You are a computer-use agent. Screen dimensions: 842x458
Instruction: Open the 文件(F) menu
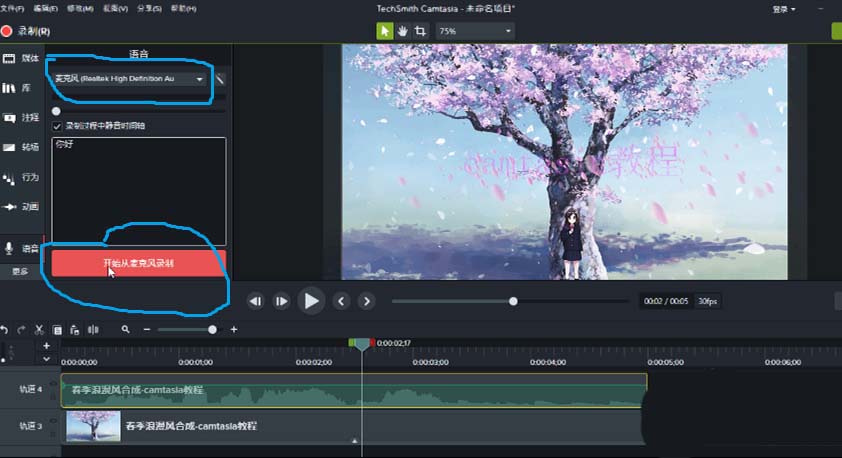(12, 9)
